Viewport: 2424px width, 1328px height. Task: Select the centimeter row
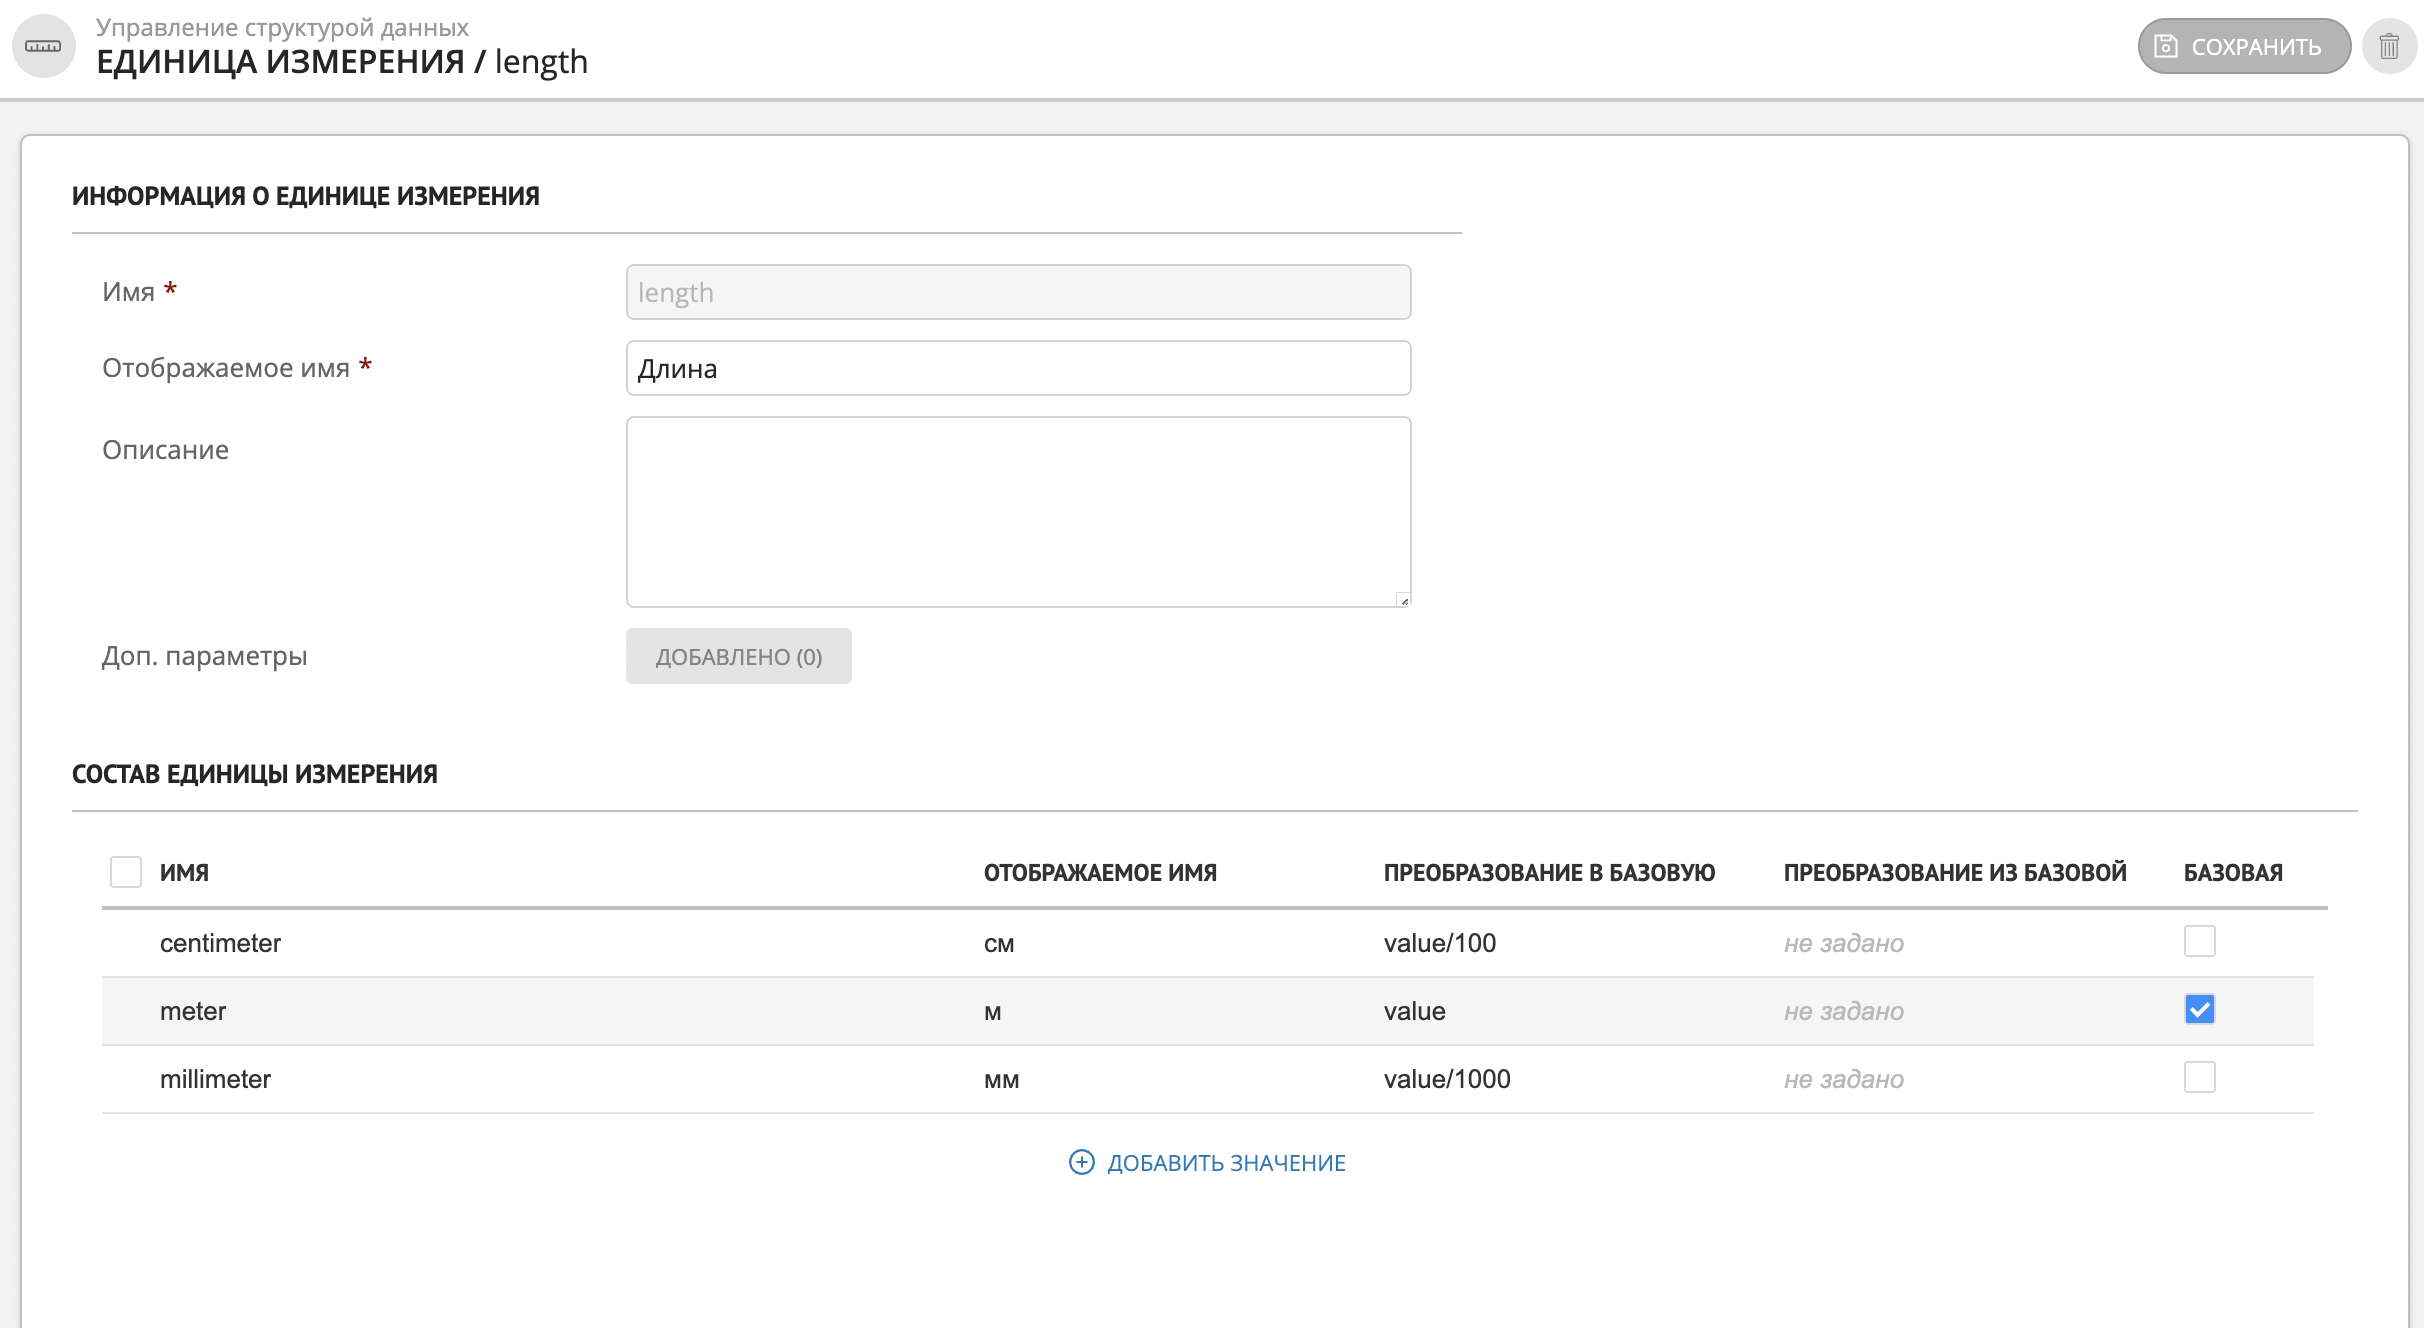220,944
